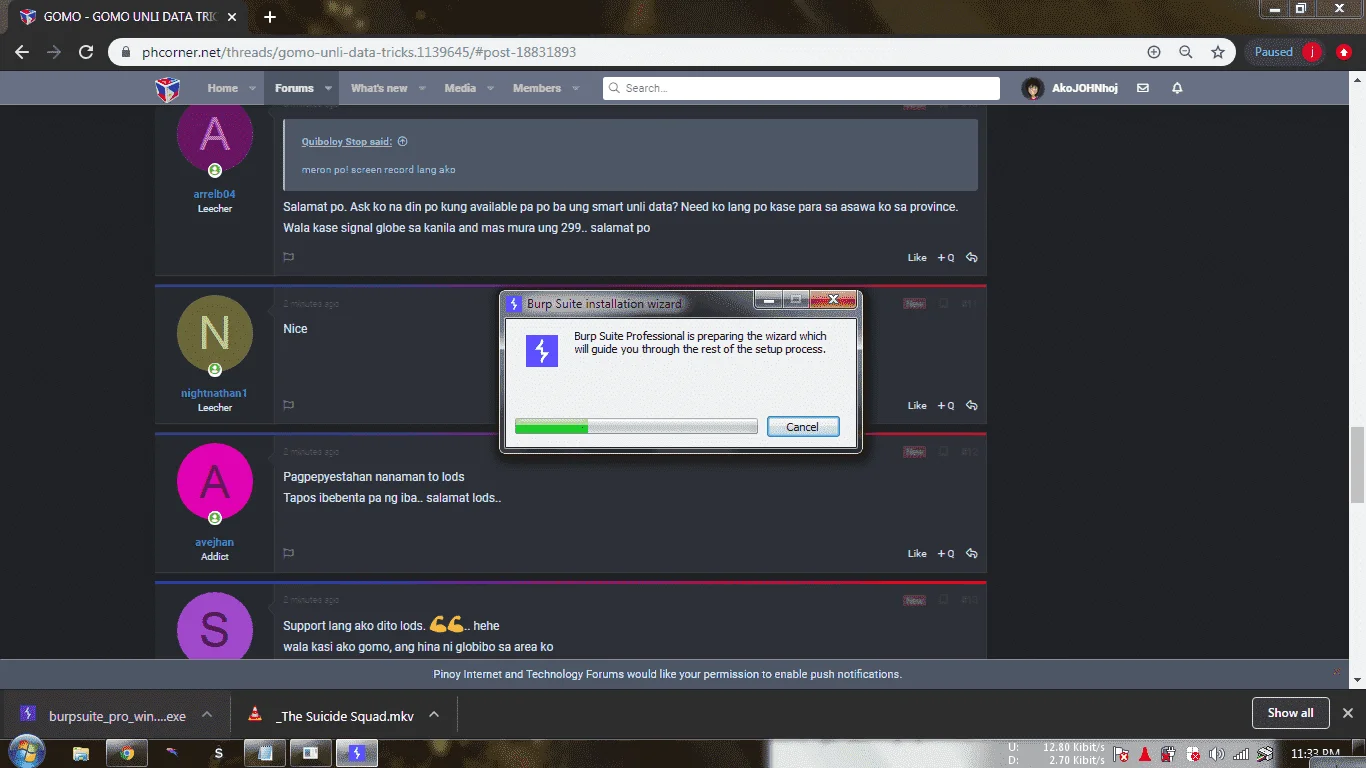Reload the phcorner thread page
This screenshot has width=1366, height=768.
(x=86, y=52)
